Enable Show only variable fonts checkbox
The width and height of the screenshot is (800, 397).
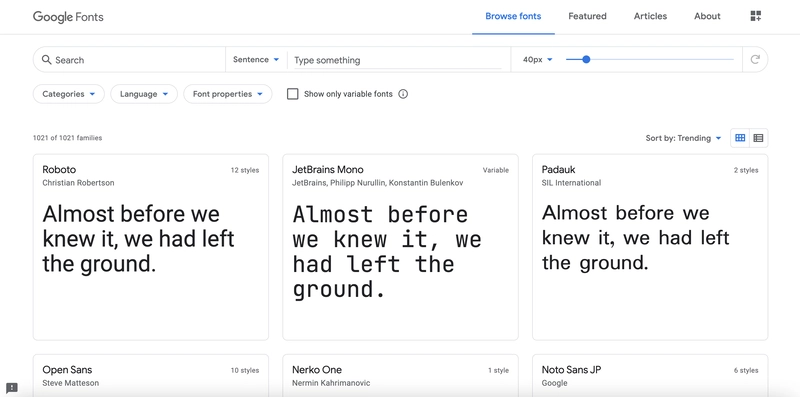pyautogui.click(x=292, y=94)
